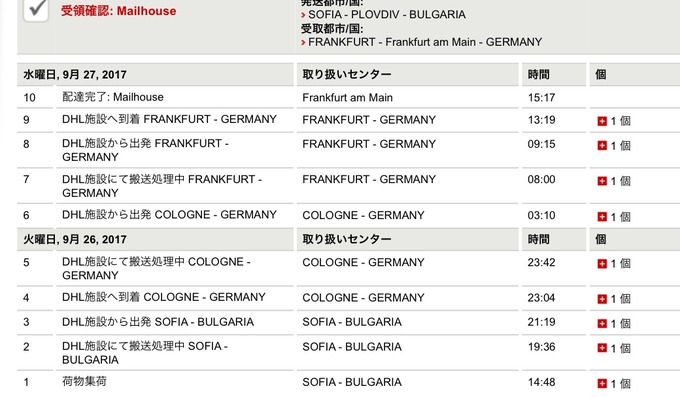
Task: Expand pieces for 14:48 shipment pickup row
Action: tap(602, 383)
